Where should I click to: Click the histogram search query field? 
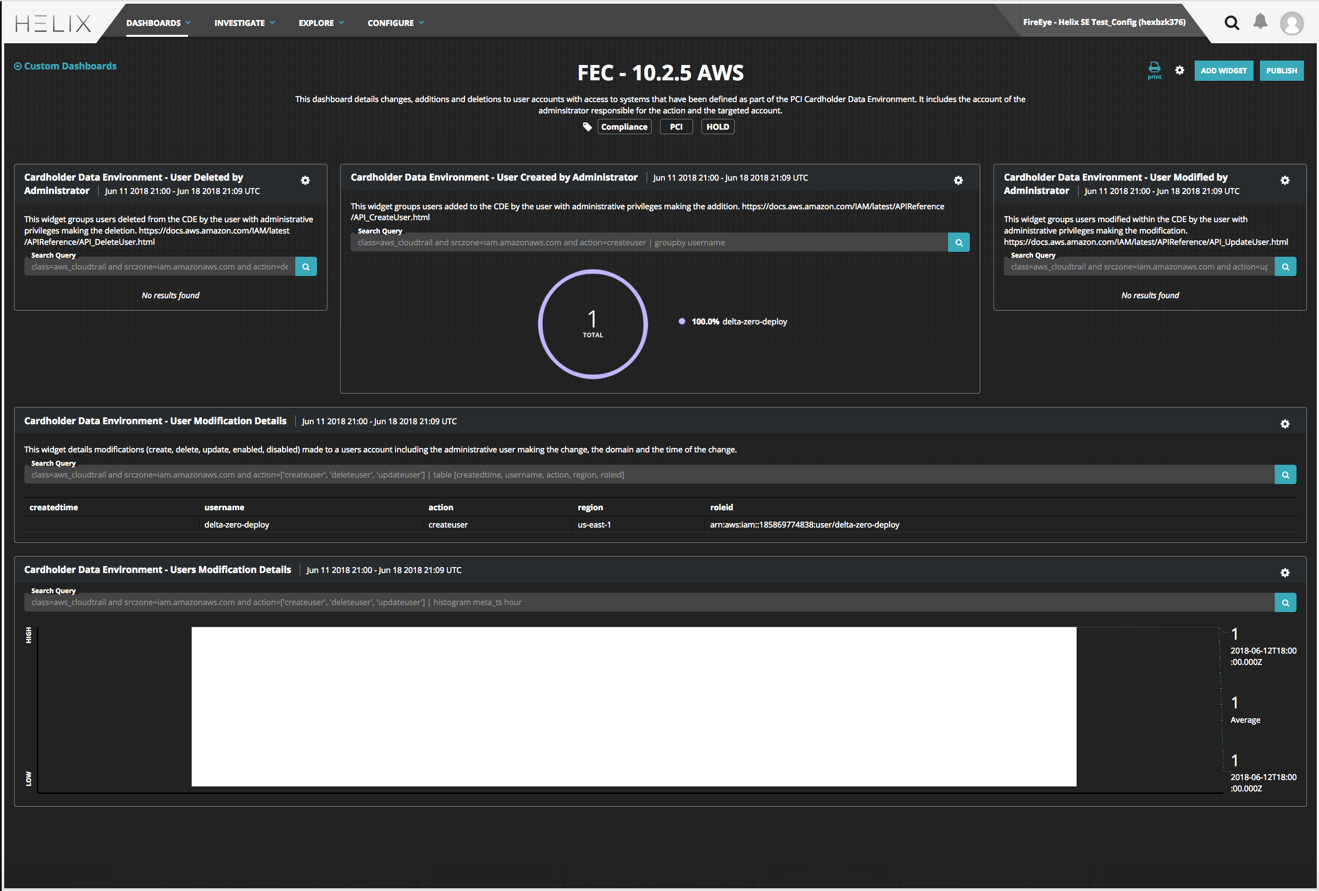(x=649, y=603)
